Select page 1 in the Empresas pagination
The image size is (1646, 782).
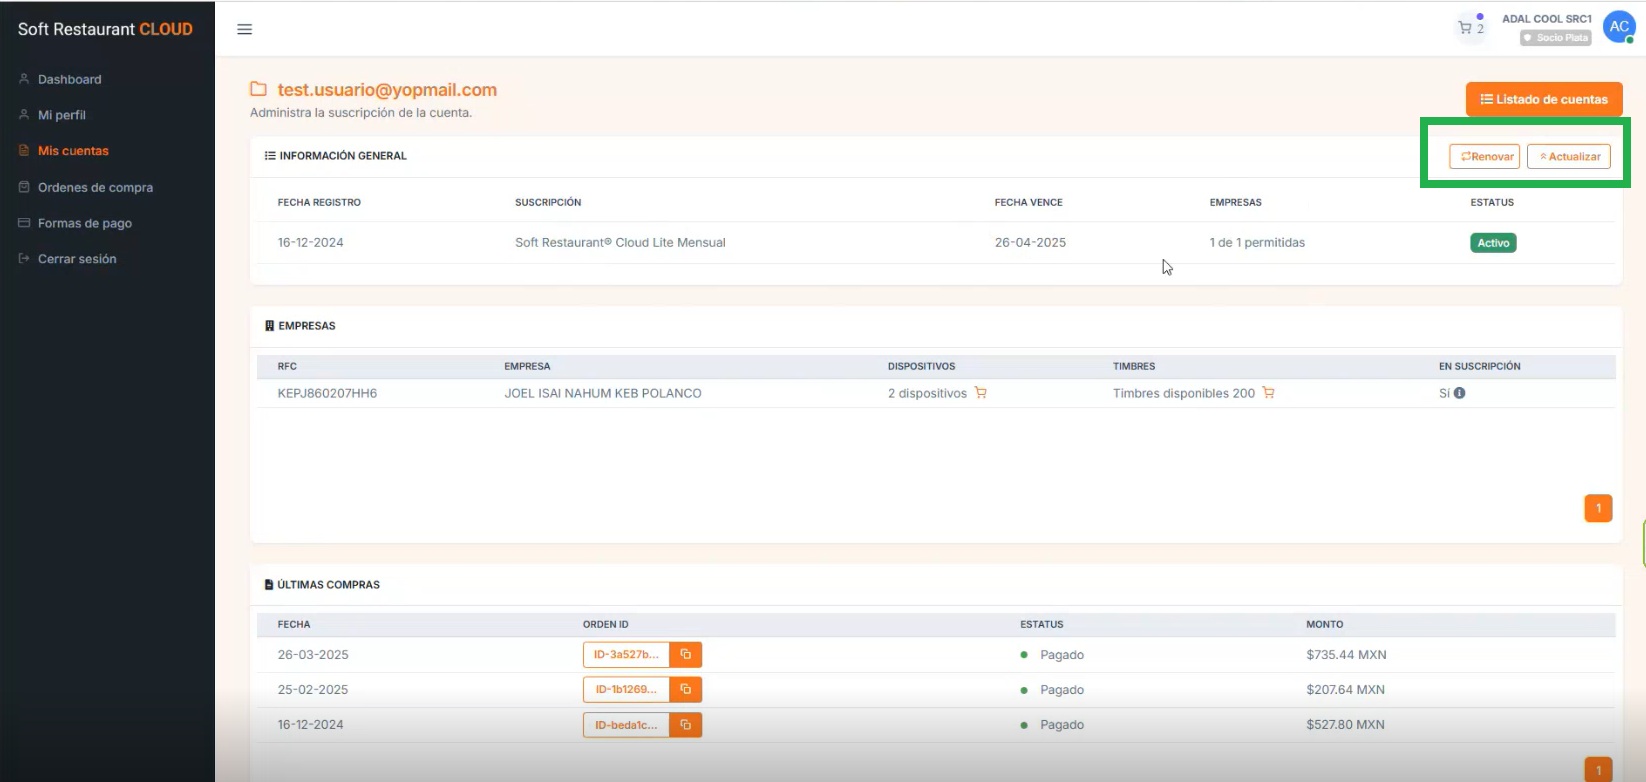point(1598,508)
